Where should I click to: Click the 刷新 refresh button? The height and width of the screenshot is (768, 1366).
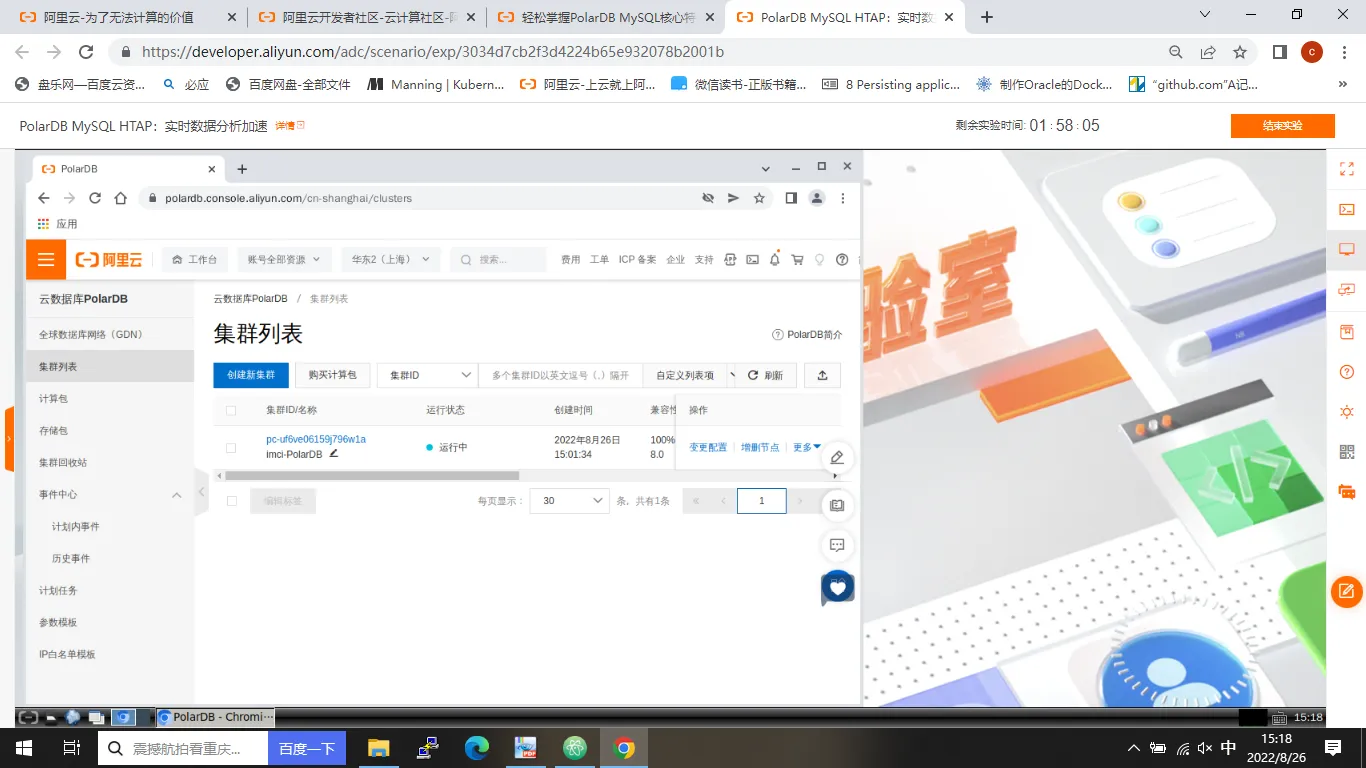pos(766,375)
